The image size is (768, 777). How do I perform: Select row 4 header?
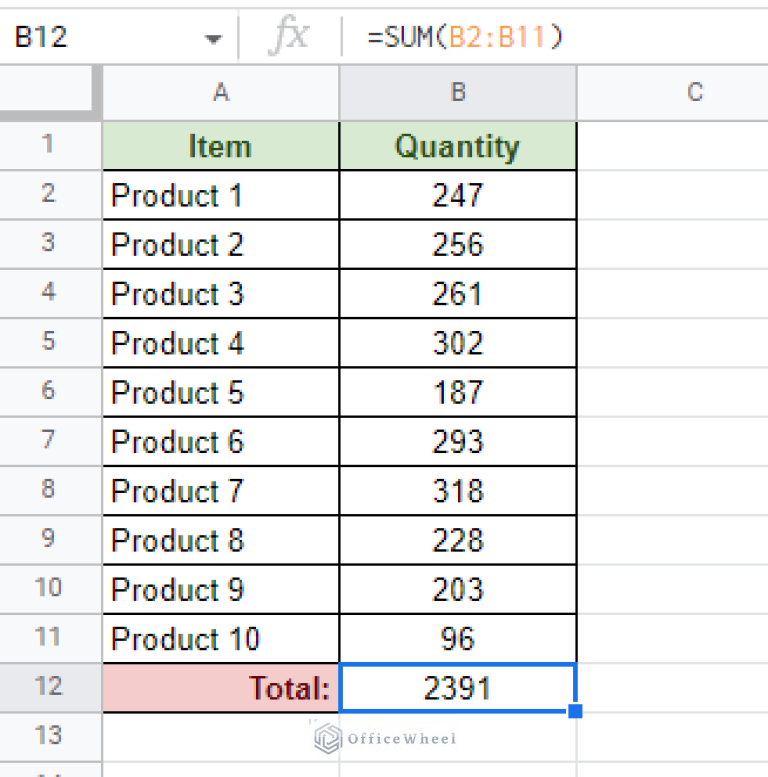[51, 293]
